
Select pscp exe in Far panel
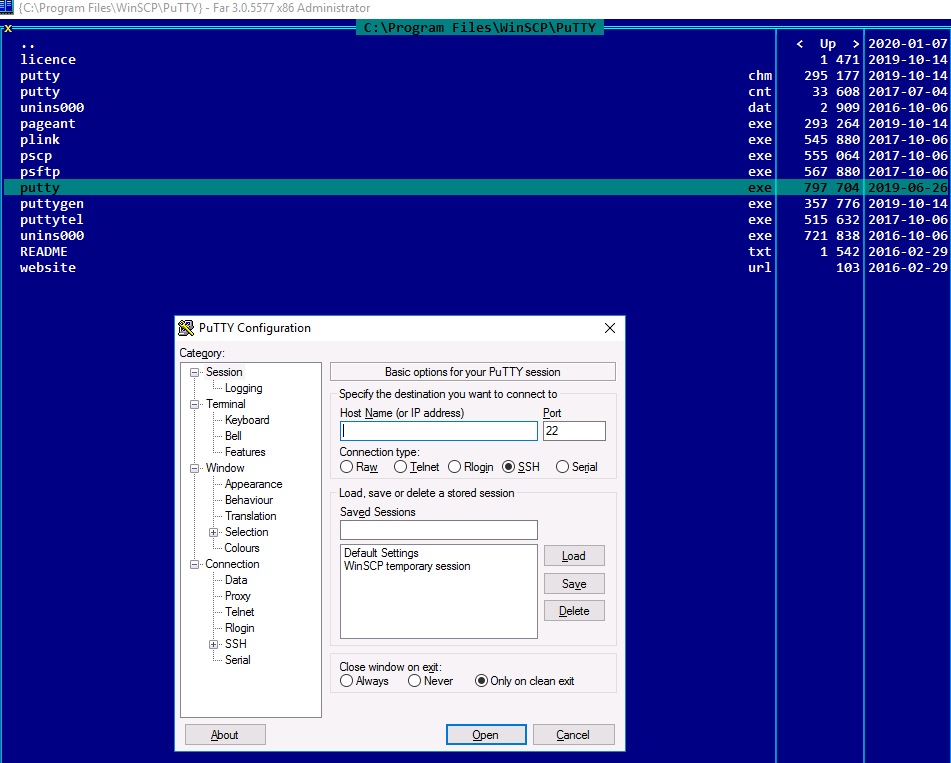(389, 155)
